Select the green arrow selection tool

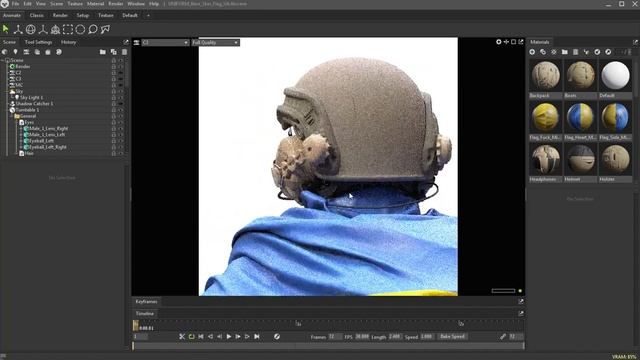pyautogui.click(x=6, y=29)
